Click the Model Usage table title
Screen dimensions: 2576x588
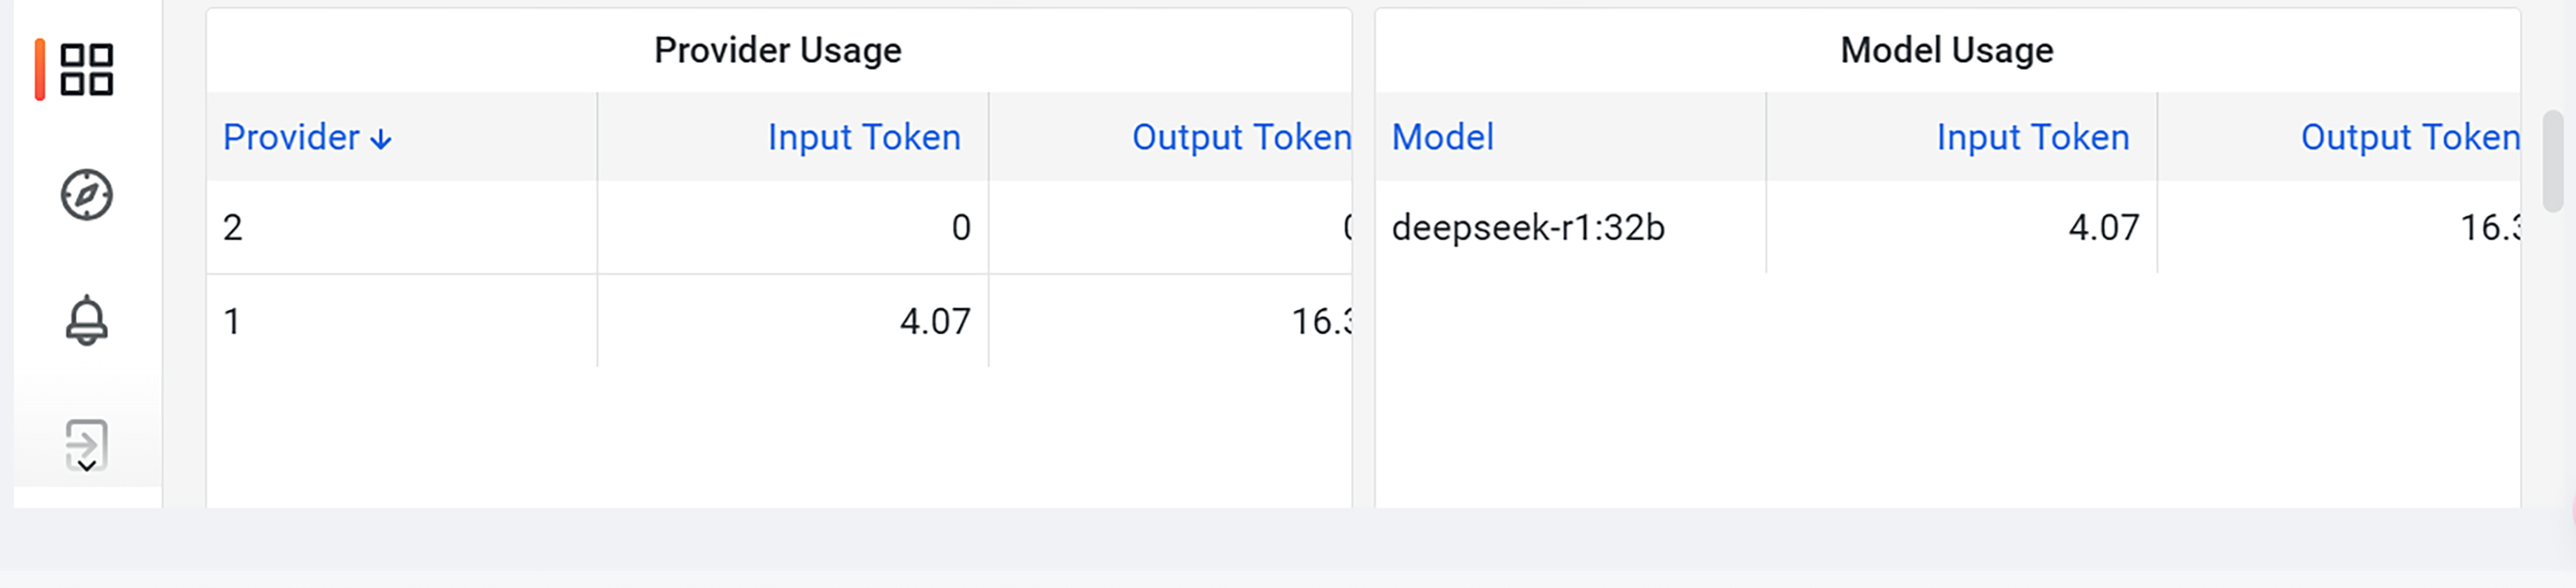coord(1946,50)
